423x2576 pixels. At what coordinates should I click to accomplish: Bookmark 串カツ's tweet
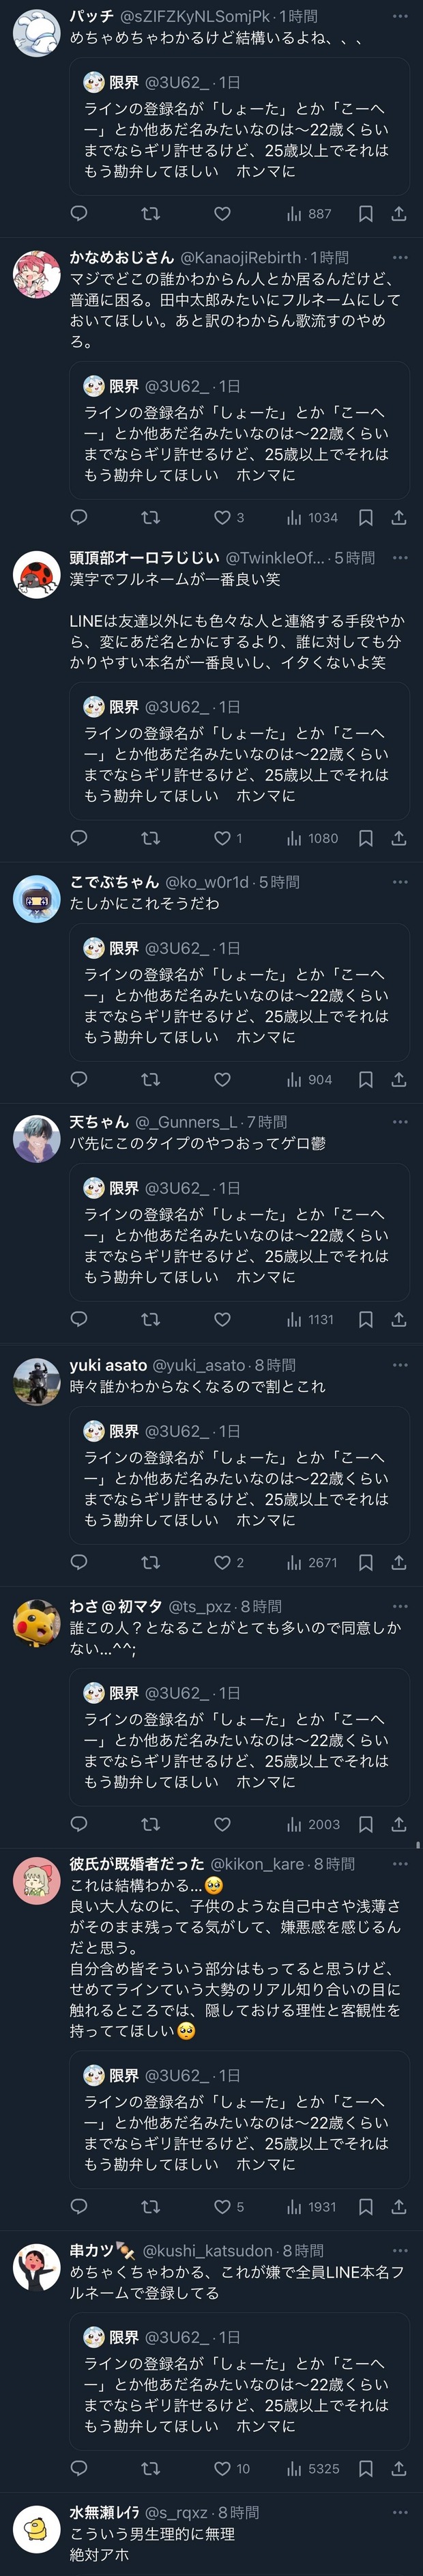(x=366, y=2468)
